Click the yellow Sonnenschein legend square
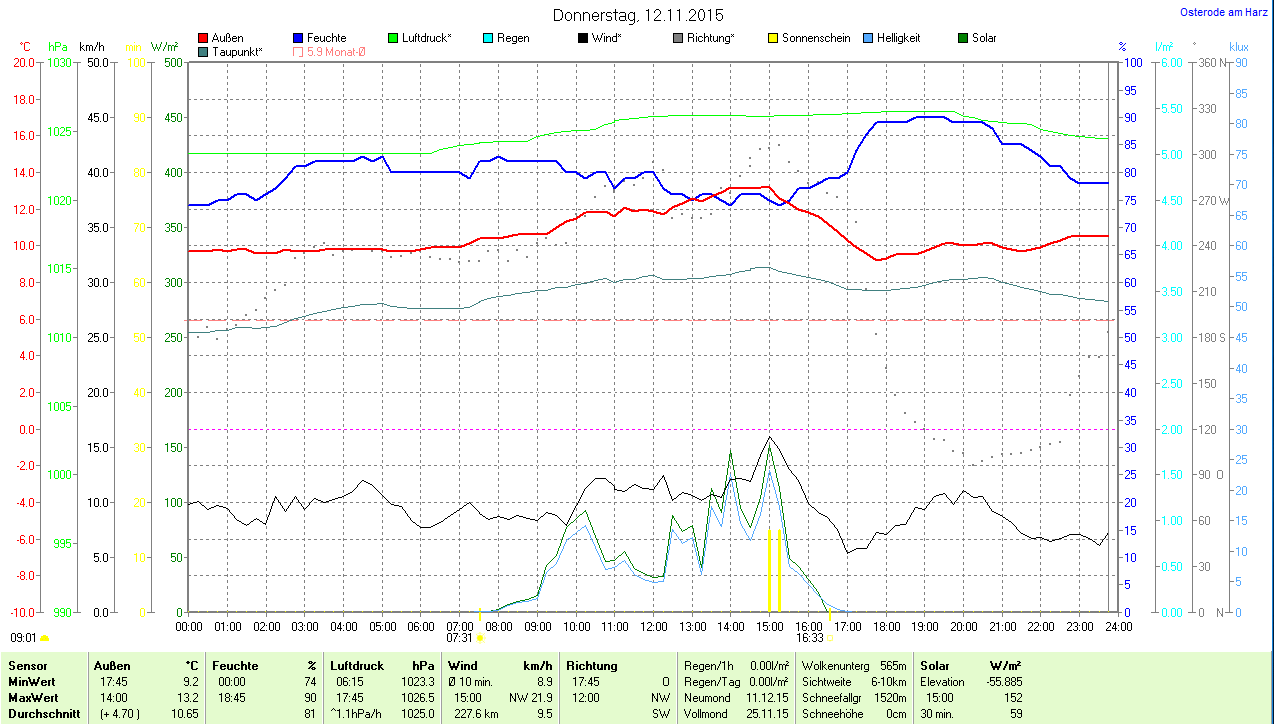 773,38
